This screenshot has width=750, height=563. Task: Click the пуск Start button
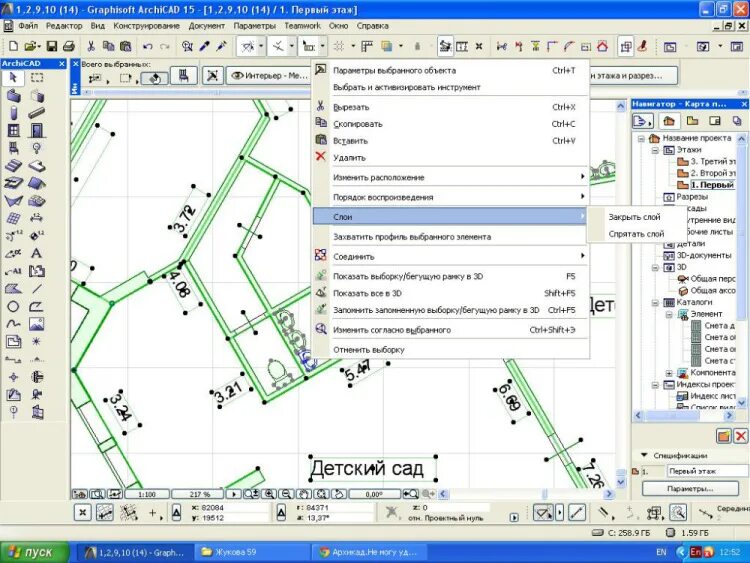(34, 552)
